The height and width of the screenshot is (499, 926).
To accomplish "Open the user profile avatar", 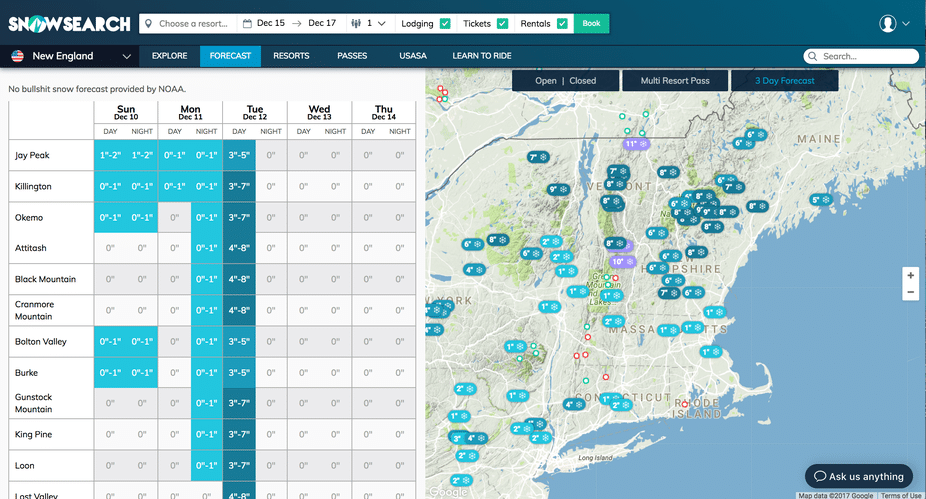I will click(887, 24).
